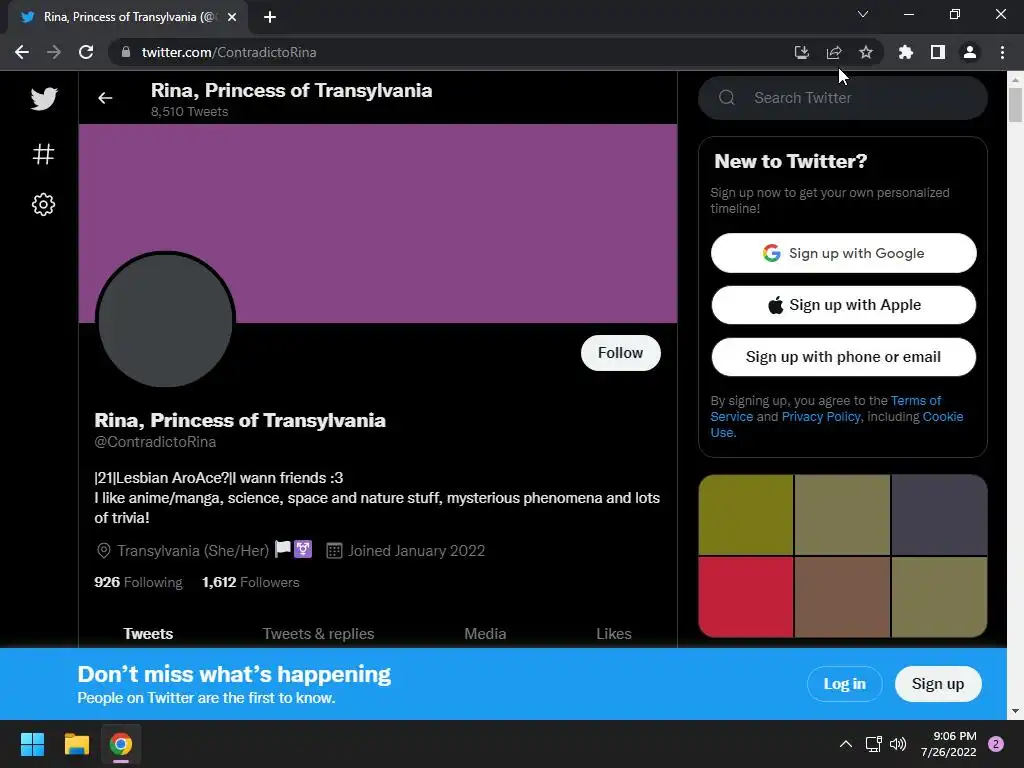The image size is (1024, 768).
Task: Open the Chrome profile avatar icon
Action: pos(970,52)
